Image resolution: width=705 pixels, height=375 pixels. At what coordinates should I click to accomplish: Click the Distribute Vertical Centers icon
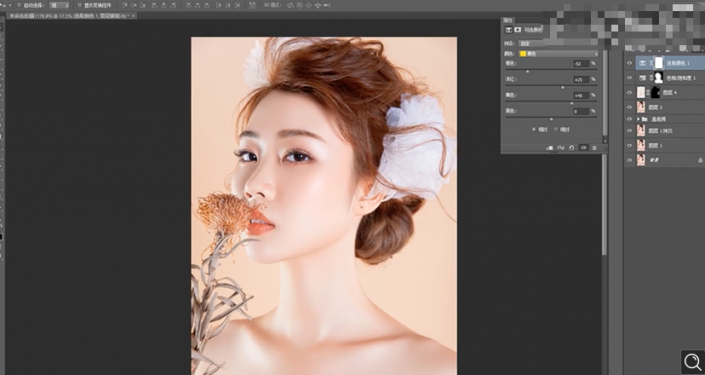point(197,5)
